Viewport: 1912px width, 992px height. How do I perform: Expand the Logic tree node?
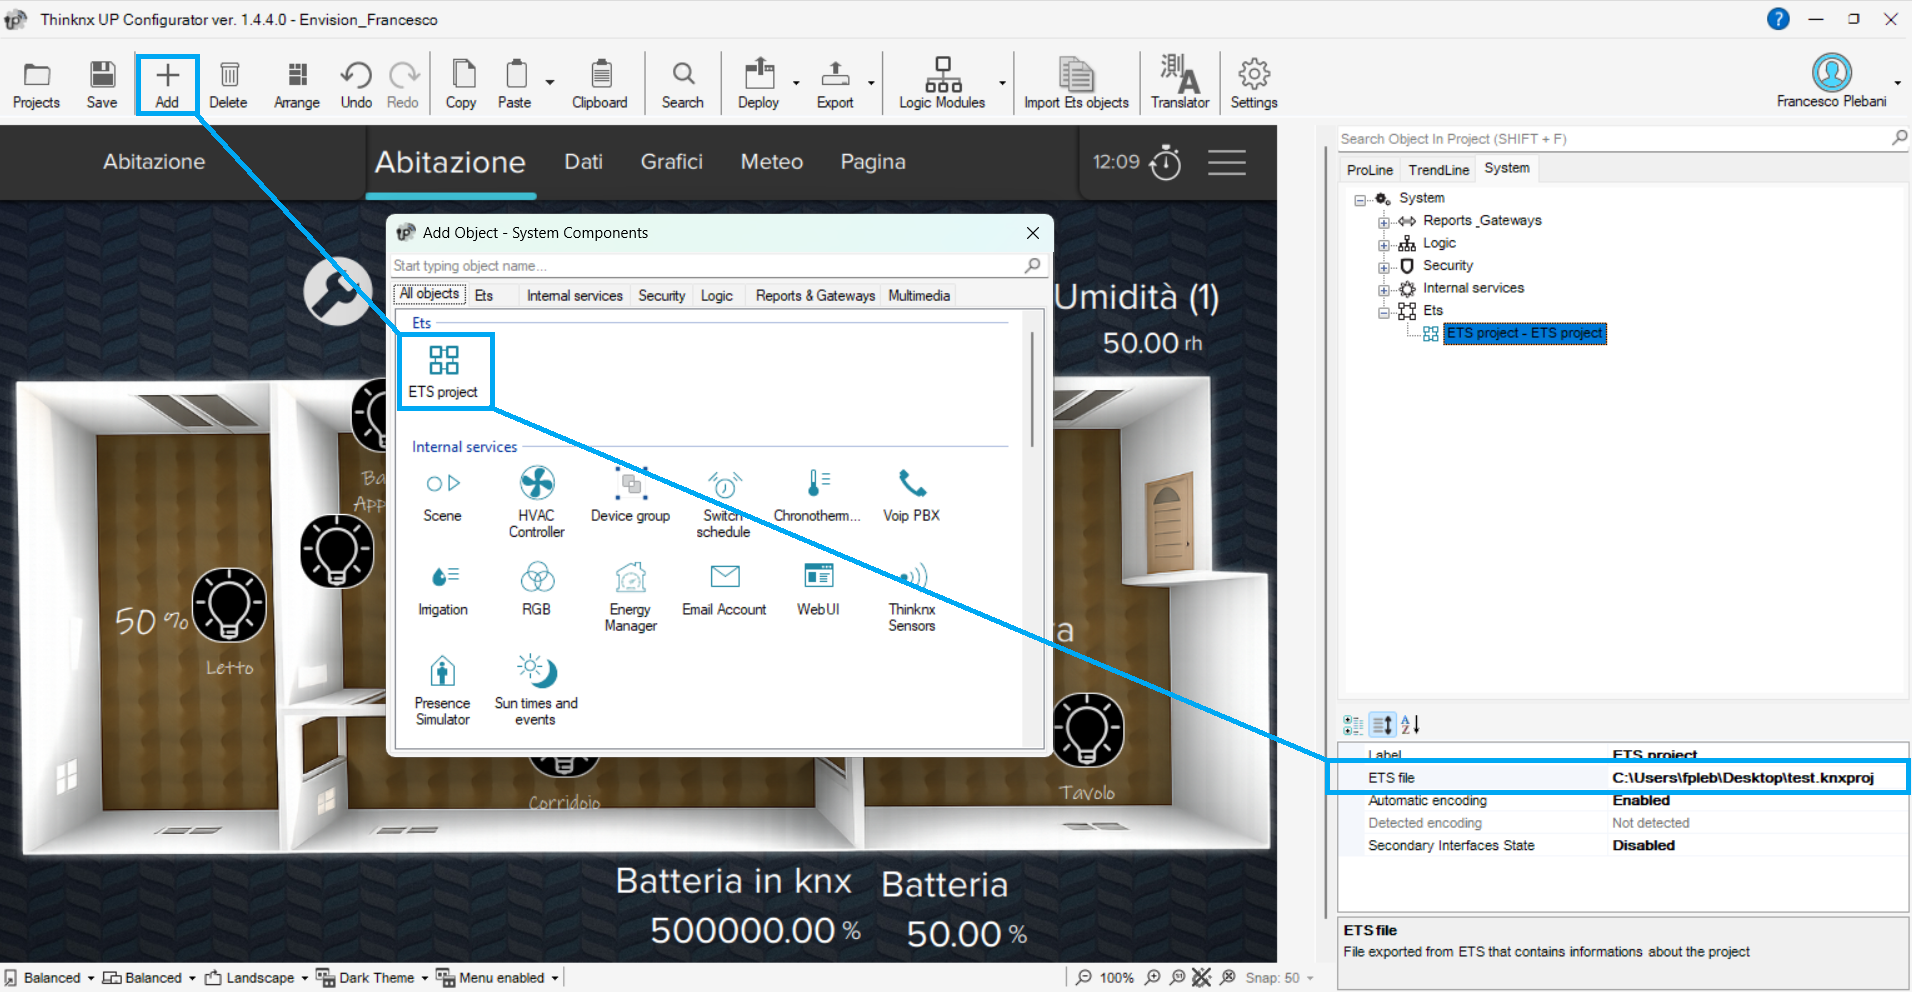(1384, 244)
